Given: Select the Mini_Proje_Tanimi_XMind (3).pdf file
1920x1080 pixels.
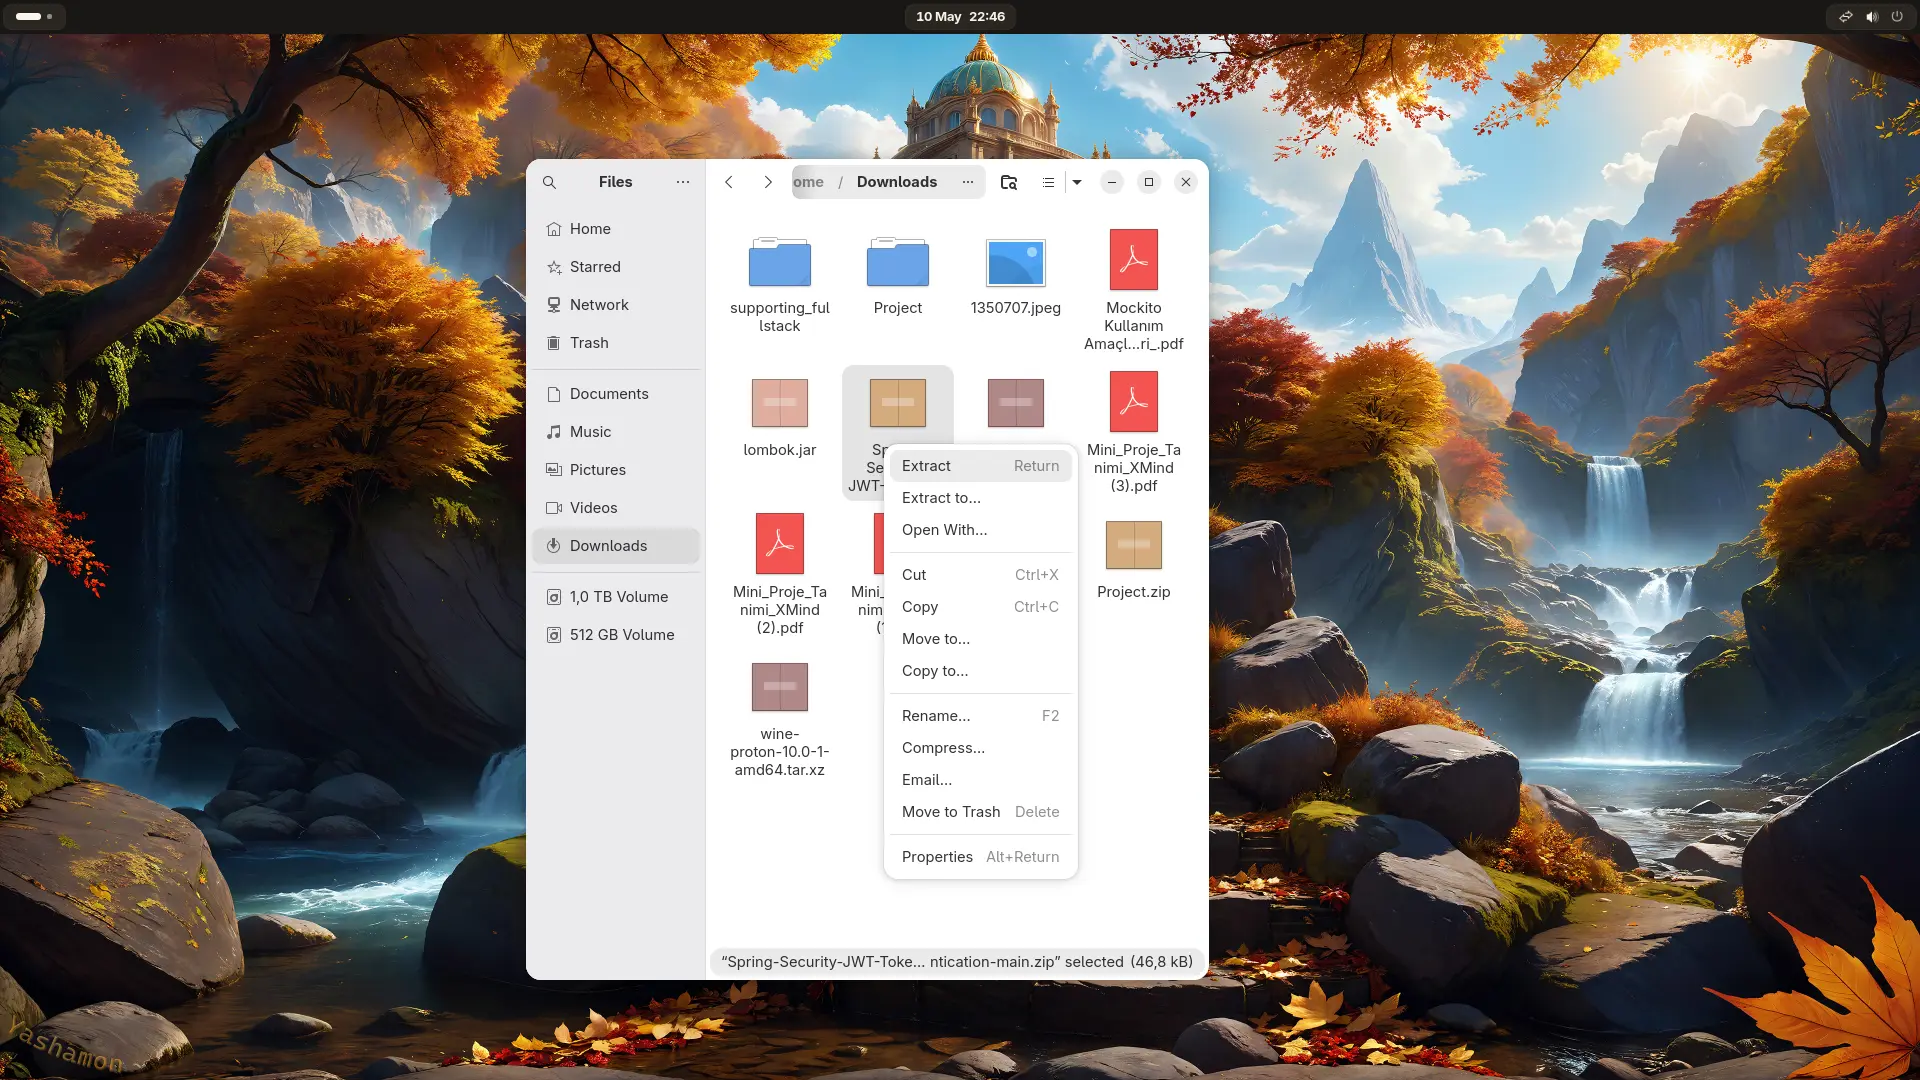Looking at the screenshot, I should (1134, 402).
